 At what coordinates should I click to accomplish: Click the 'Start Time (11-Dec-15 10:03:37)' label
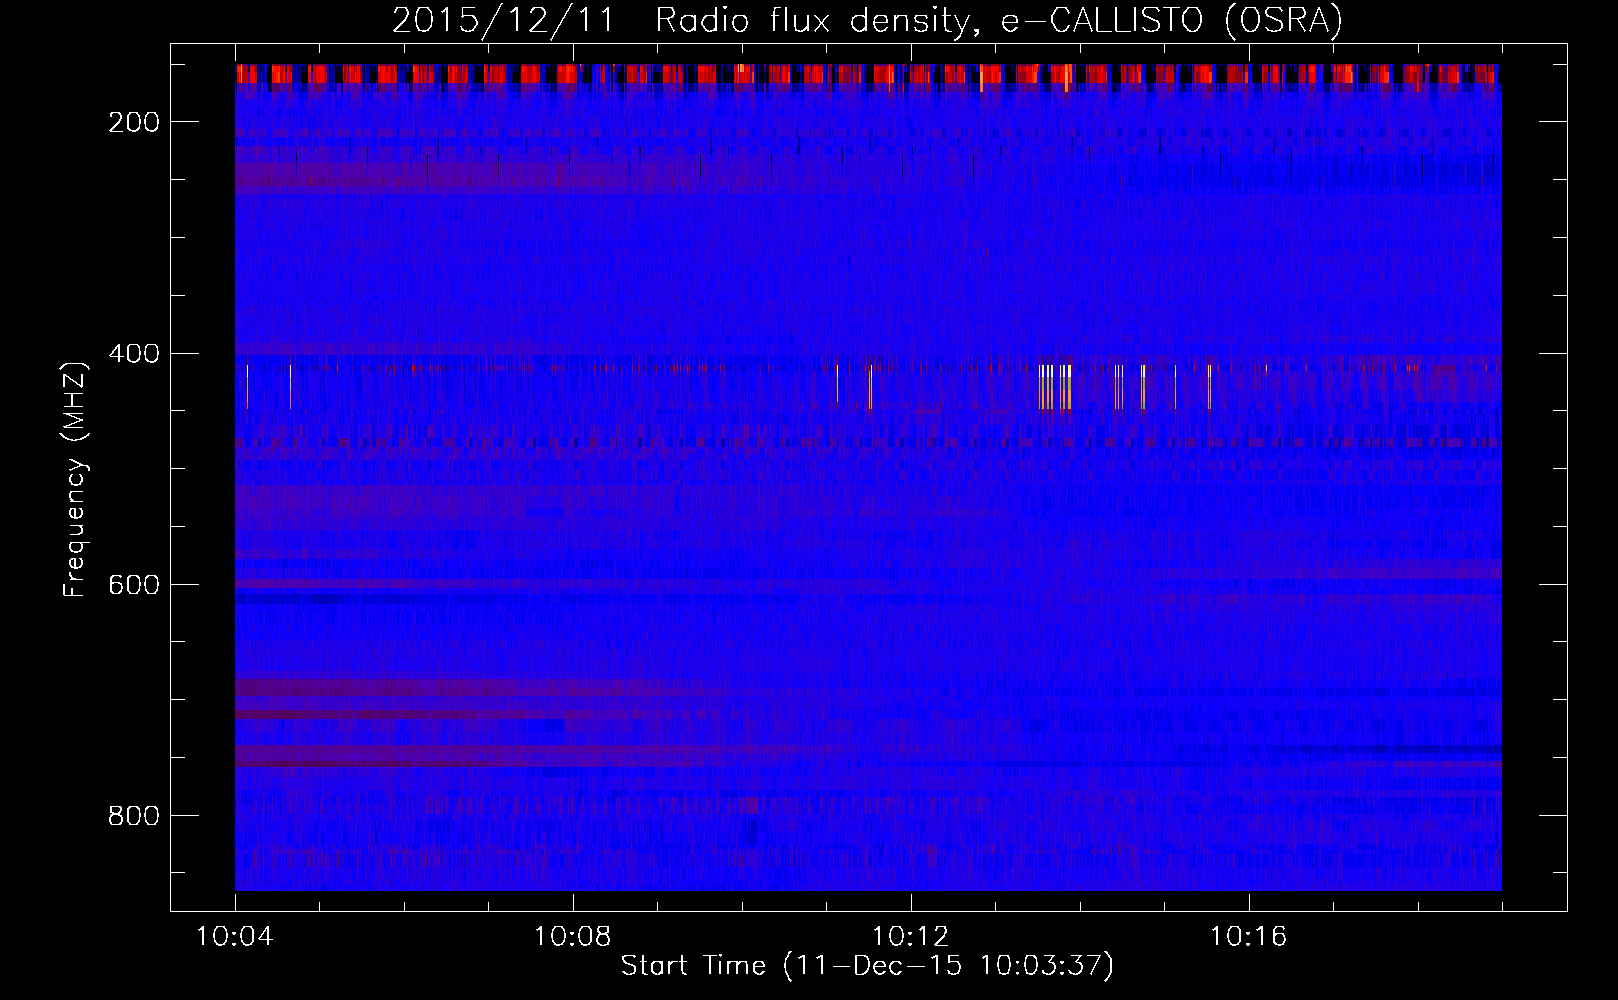coord(867,966)
